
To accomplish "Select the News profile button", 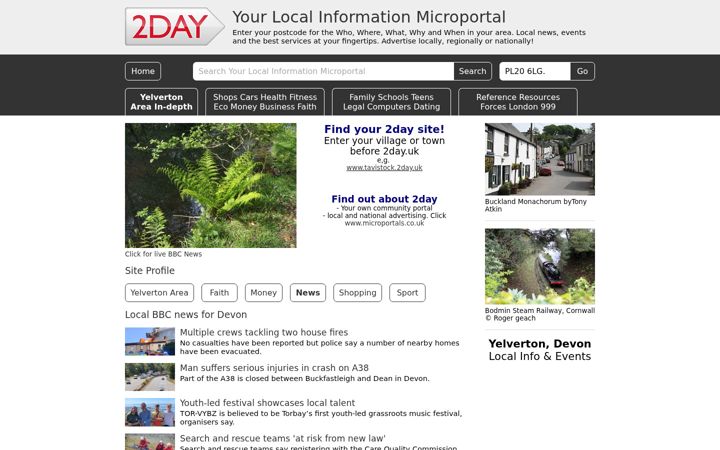I will click(308, 292).
